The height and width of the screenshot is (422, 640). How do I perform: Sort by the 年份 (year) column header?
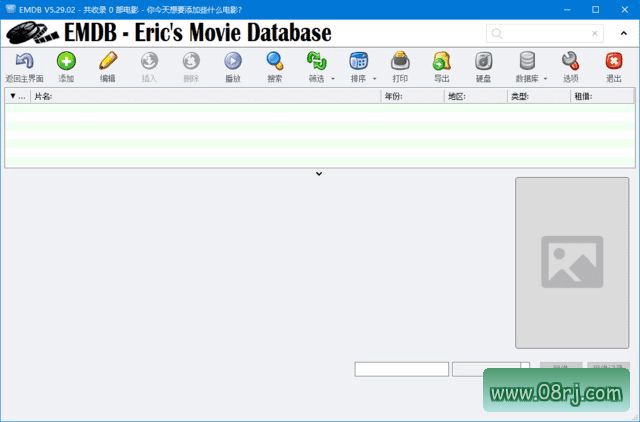[413, 96]
